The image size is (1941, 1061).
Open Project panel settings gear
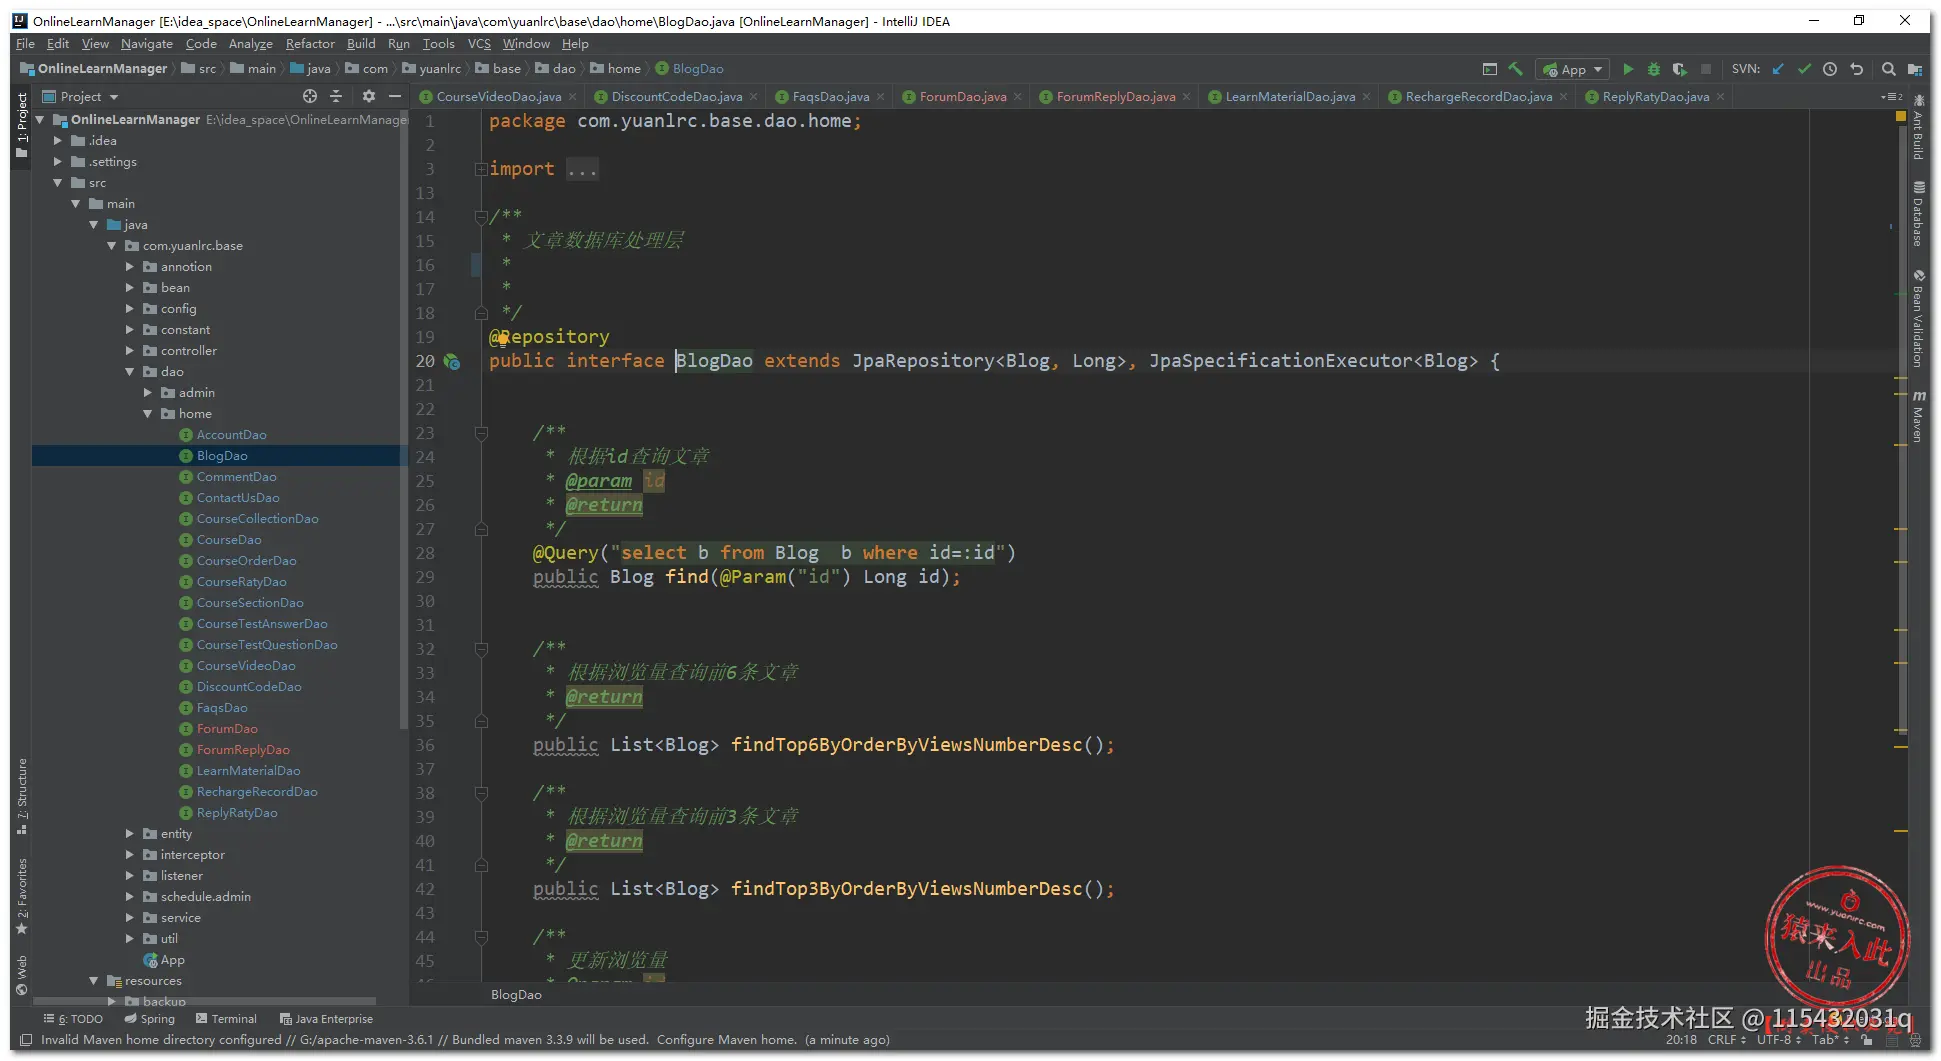coord(369,96)
